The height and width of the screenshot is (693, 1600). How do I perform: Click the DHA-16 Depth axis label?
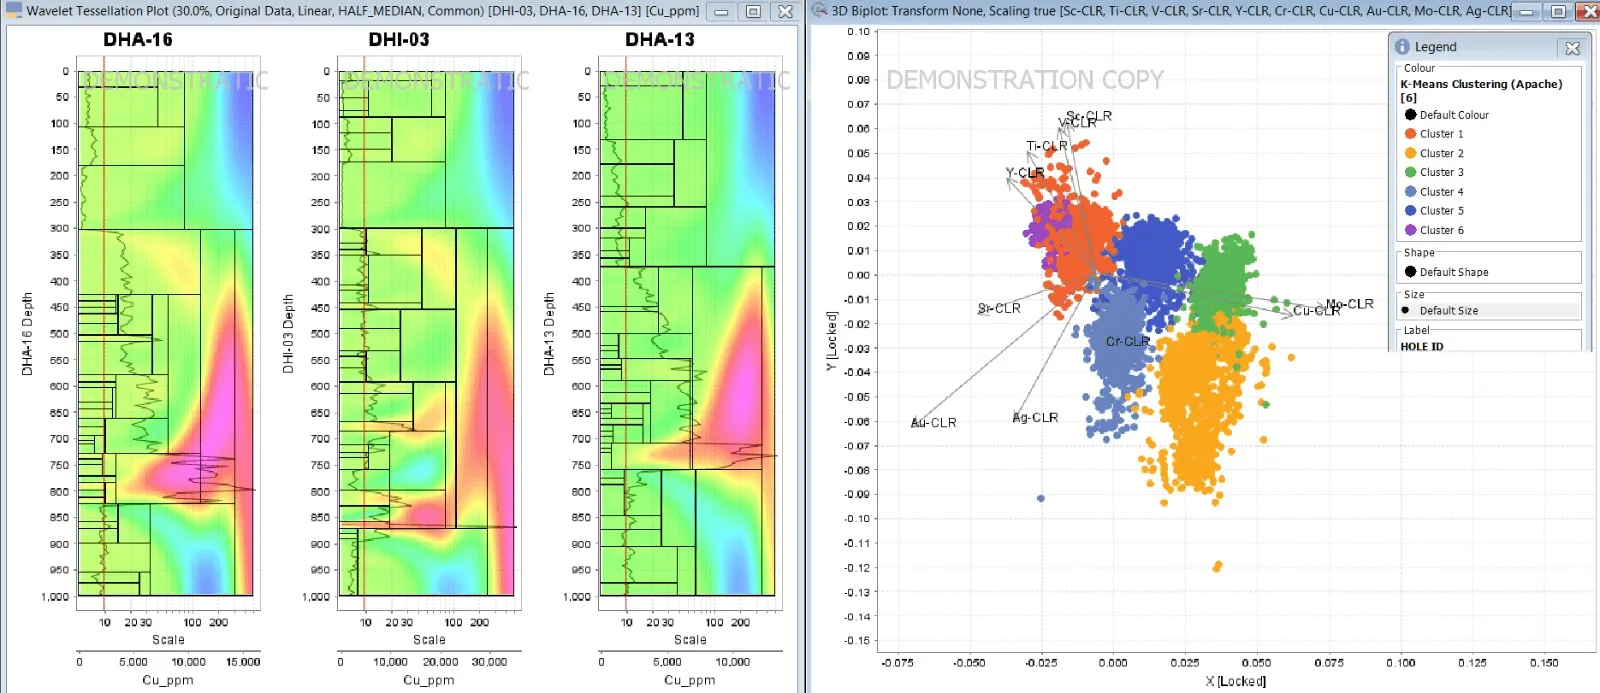coord(27,334)
